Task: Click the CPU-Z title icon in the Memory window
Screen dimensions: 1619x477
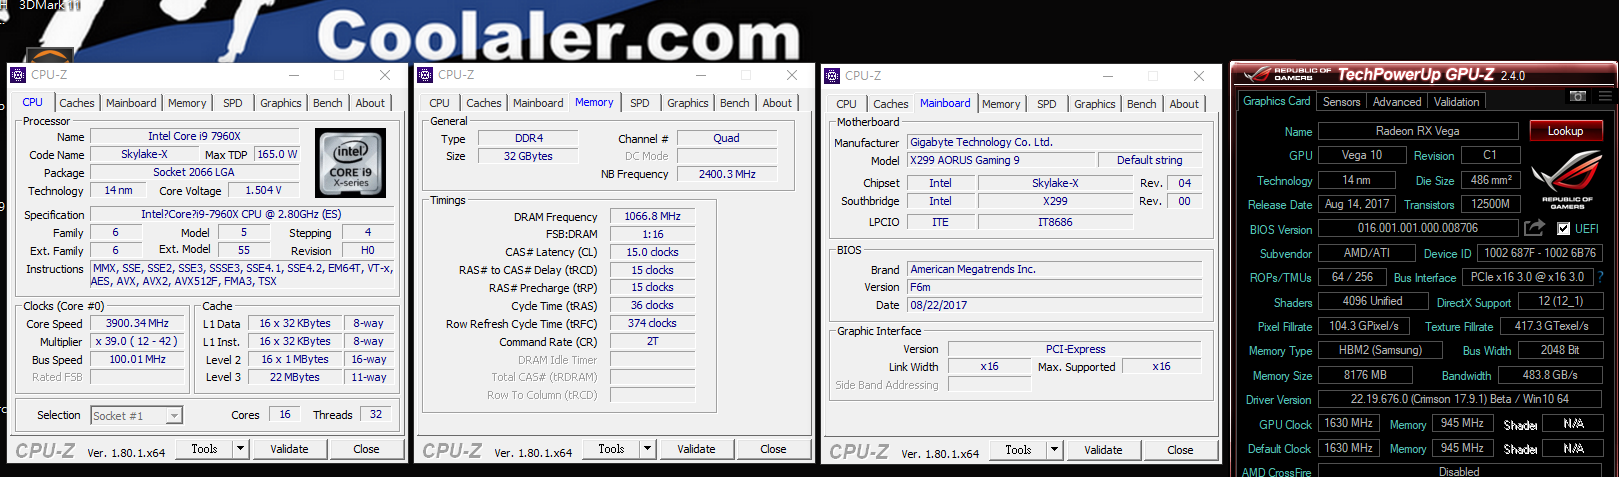Action: [425, 75]
